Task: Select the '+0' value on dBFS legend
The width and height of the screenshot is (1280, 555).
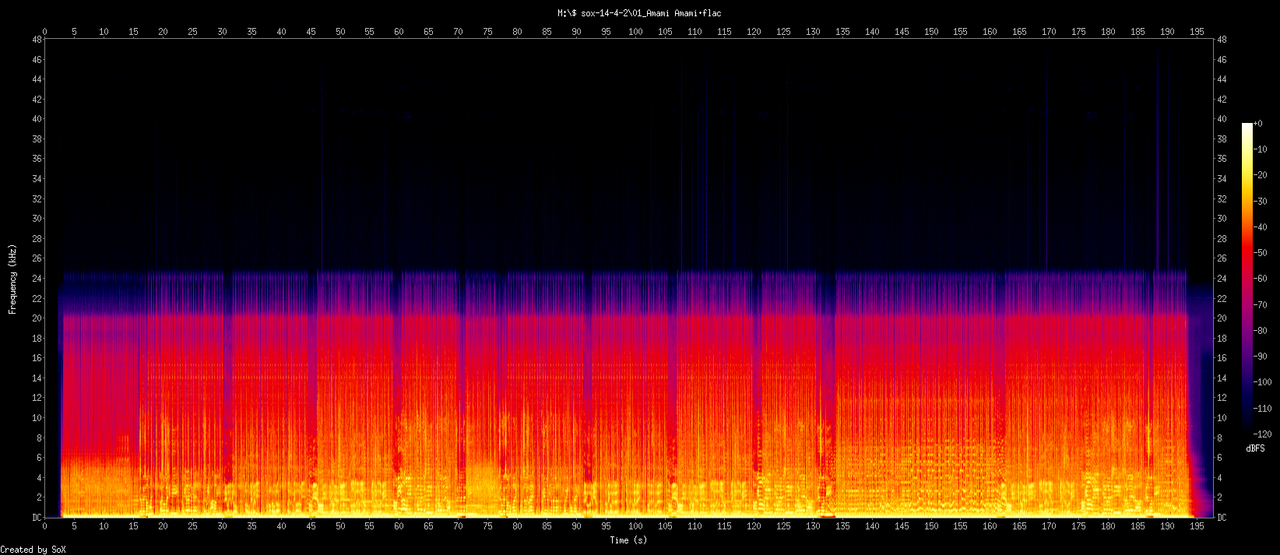Action: [1259, 123]
